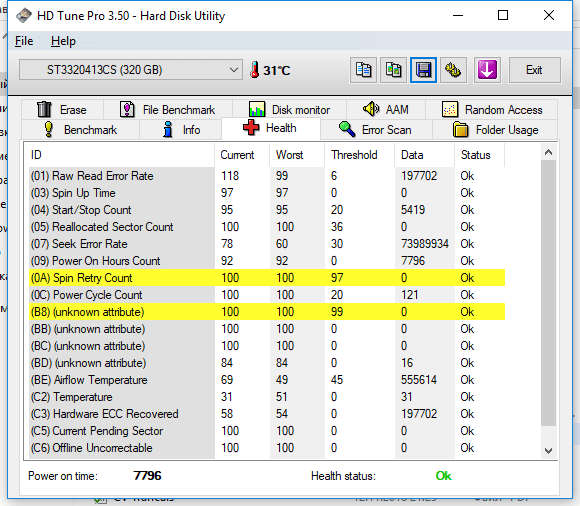Click the purple down-arrow icon
Viewport: 580px width, 506px height.
487,70
